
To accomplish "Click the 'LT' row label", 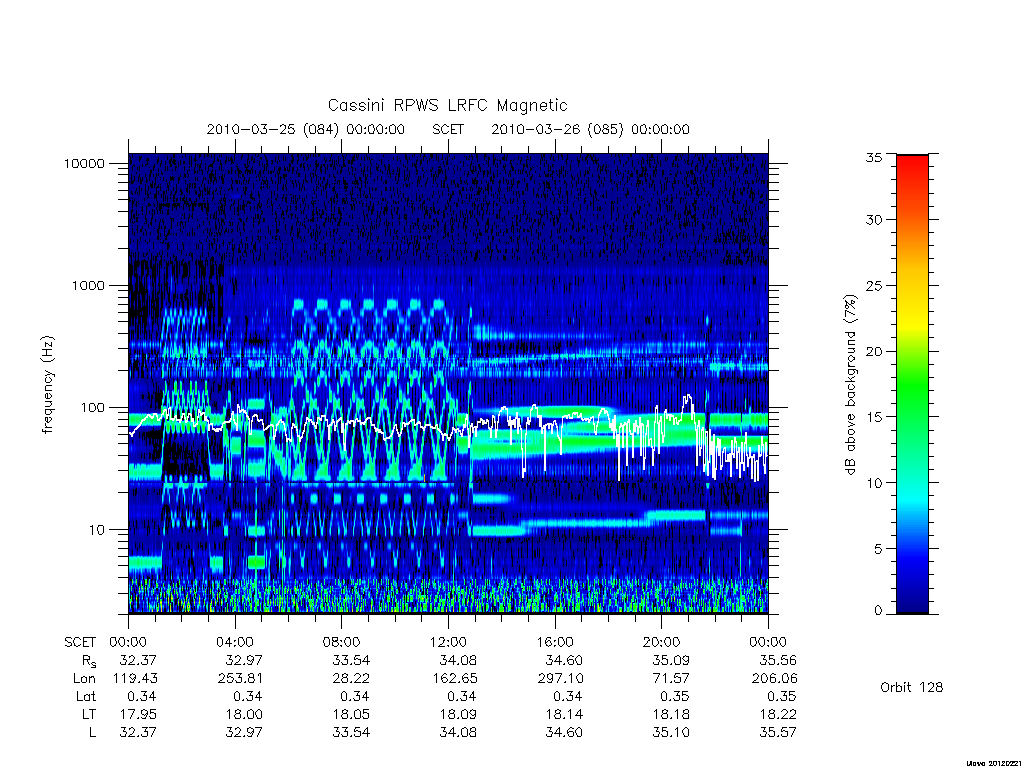I will [x=88, y=715].
